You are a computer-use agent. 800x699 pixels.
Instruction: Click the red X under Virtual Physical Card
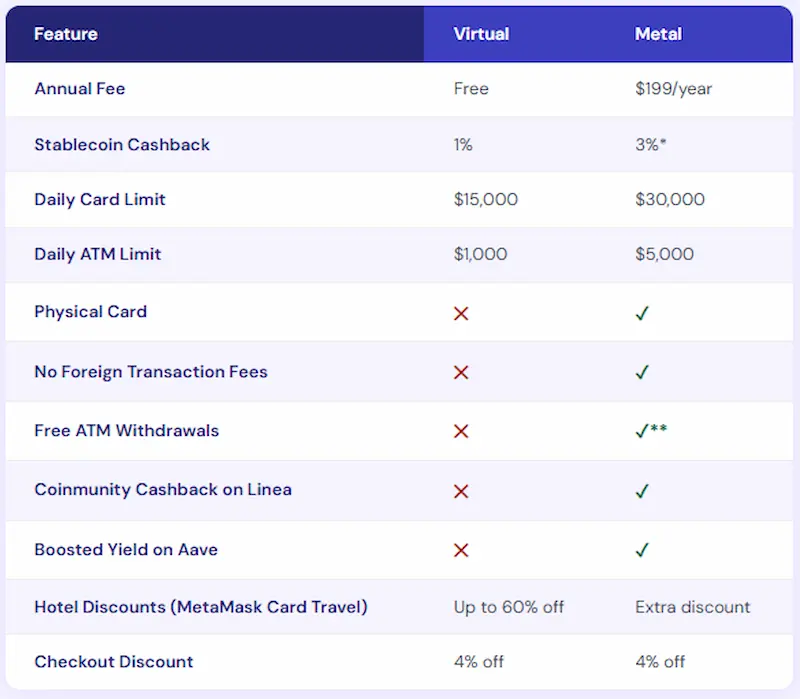(x=460, y=313)
